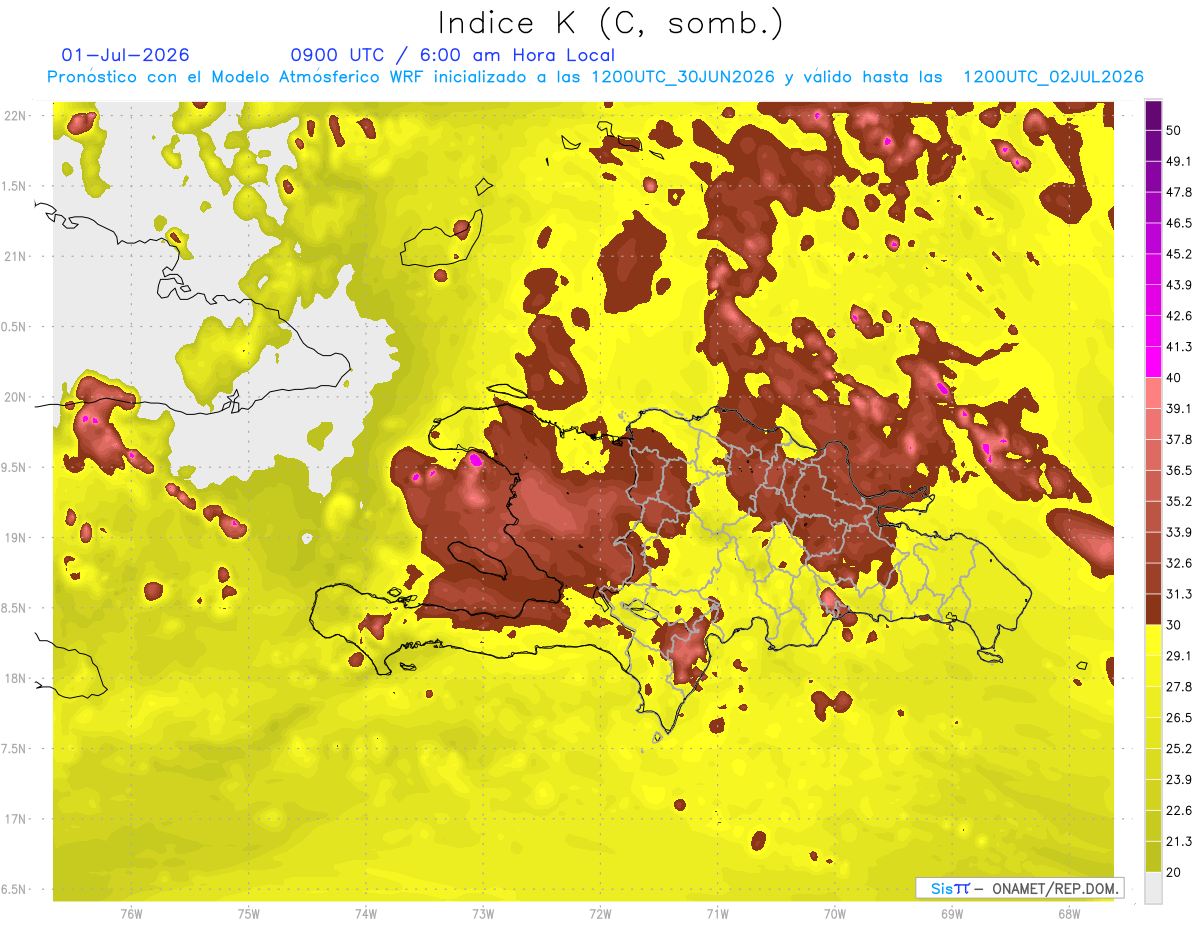Click the '75W' longitude label

click(249, 913)
